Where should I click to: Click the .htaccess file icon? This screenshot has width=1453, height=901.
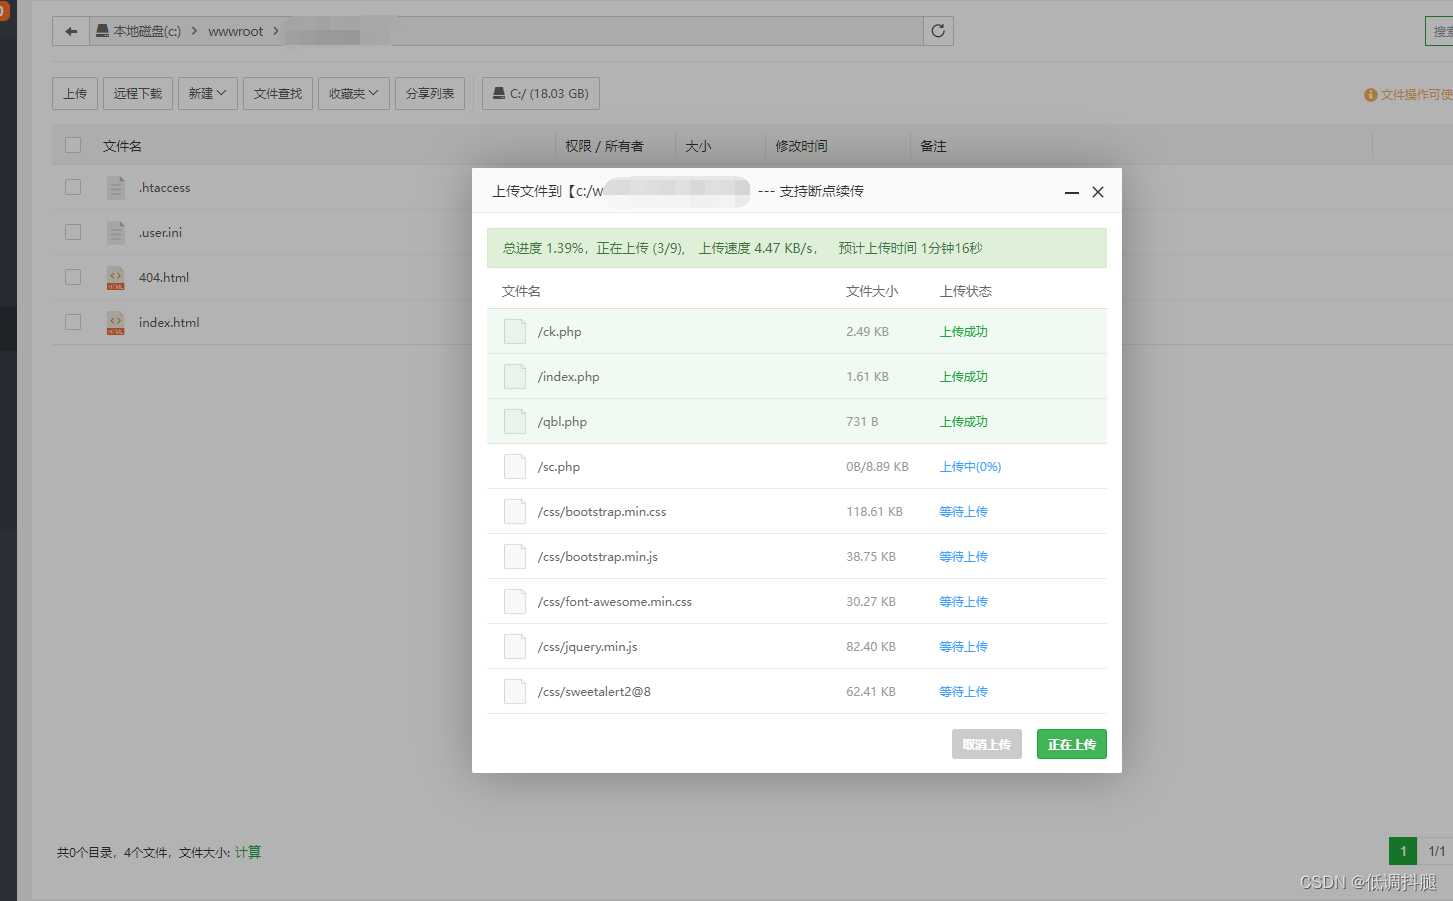tap(116, 187)
